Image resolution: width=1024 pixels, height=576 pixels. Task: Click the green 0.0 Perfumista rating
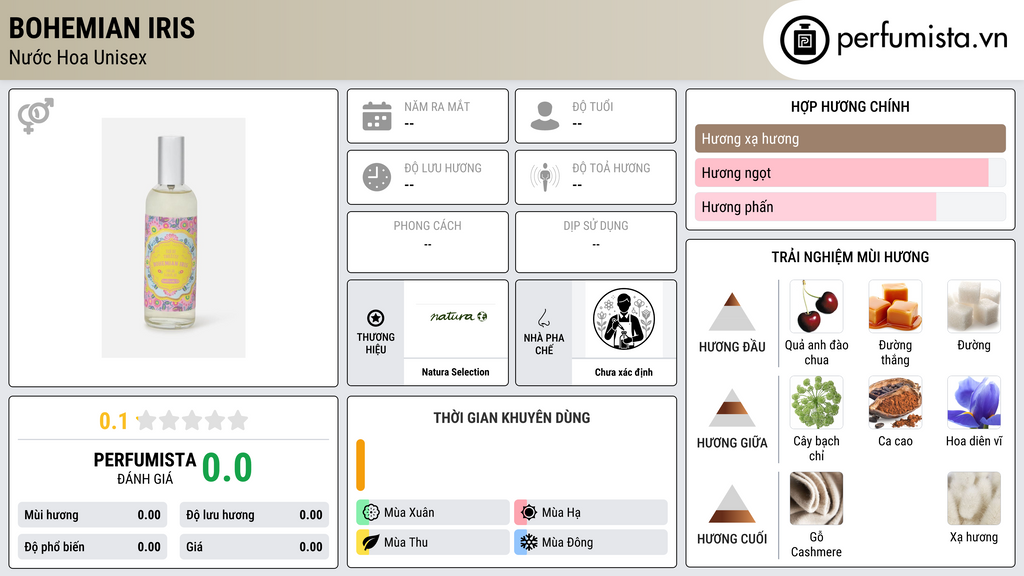(227, 468)
